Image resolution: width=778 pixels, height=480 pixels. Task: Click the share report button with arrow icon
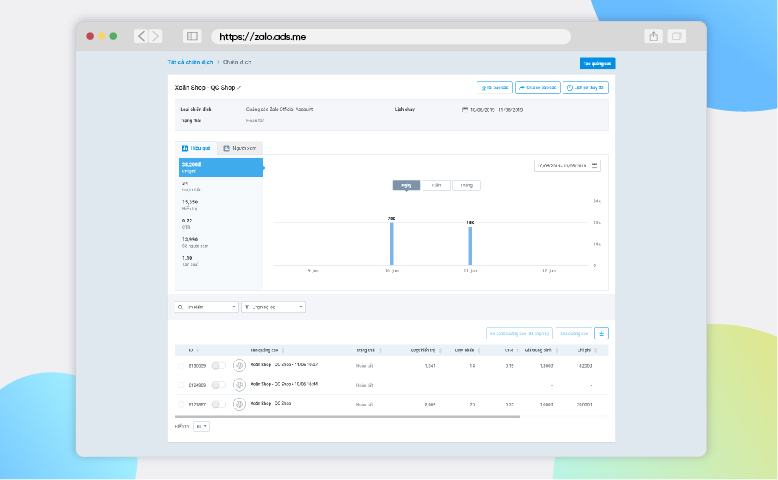537,87
